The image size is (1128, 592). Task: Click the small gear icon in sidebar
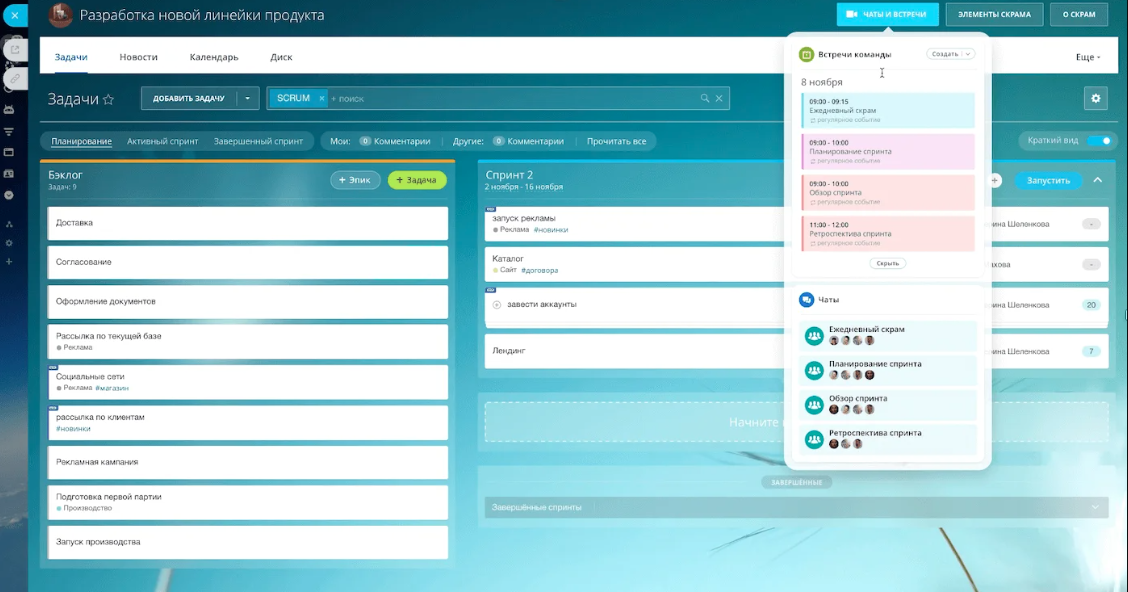[9, 243]
